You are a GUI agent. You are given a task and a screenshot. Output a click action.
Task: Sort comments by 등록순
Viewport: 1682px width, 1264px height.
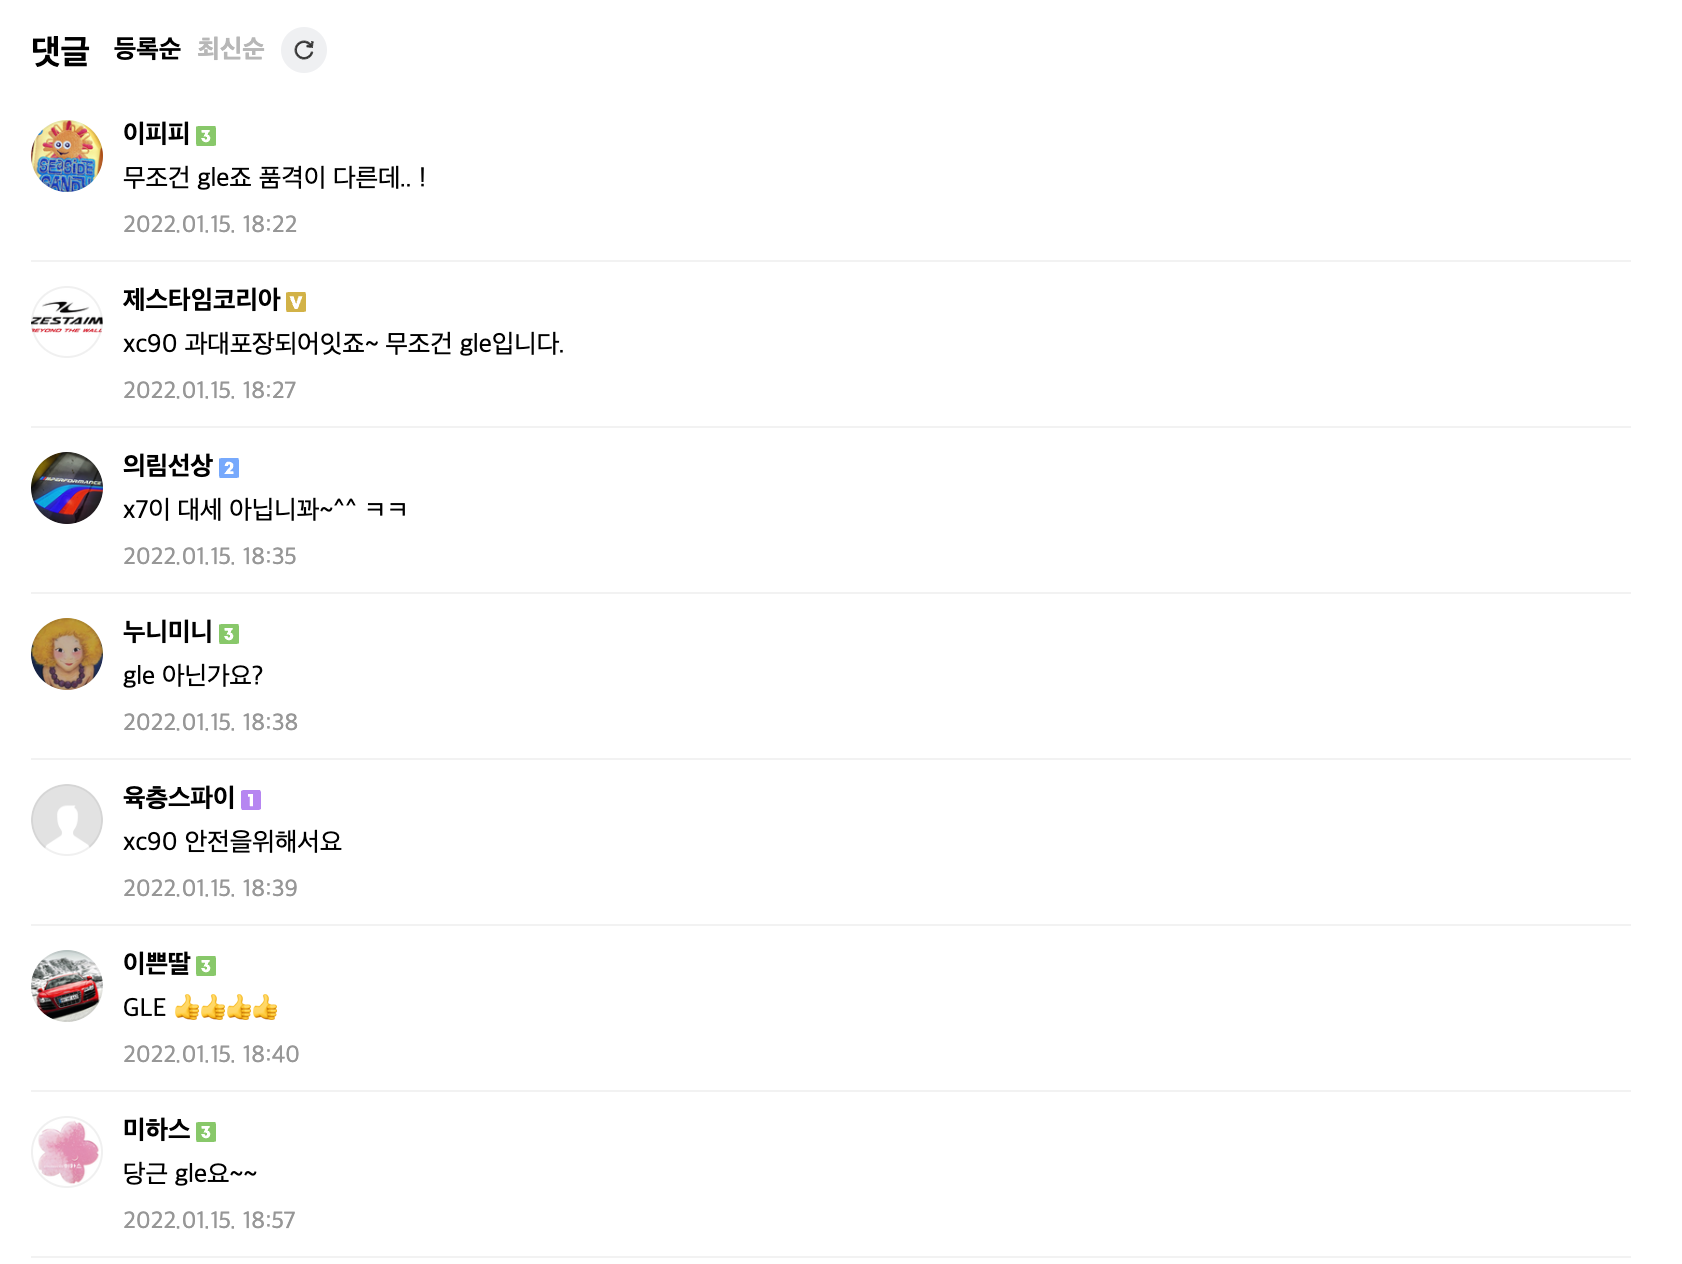pyautogui.click(x=147, y=48)
